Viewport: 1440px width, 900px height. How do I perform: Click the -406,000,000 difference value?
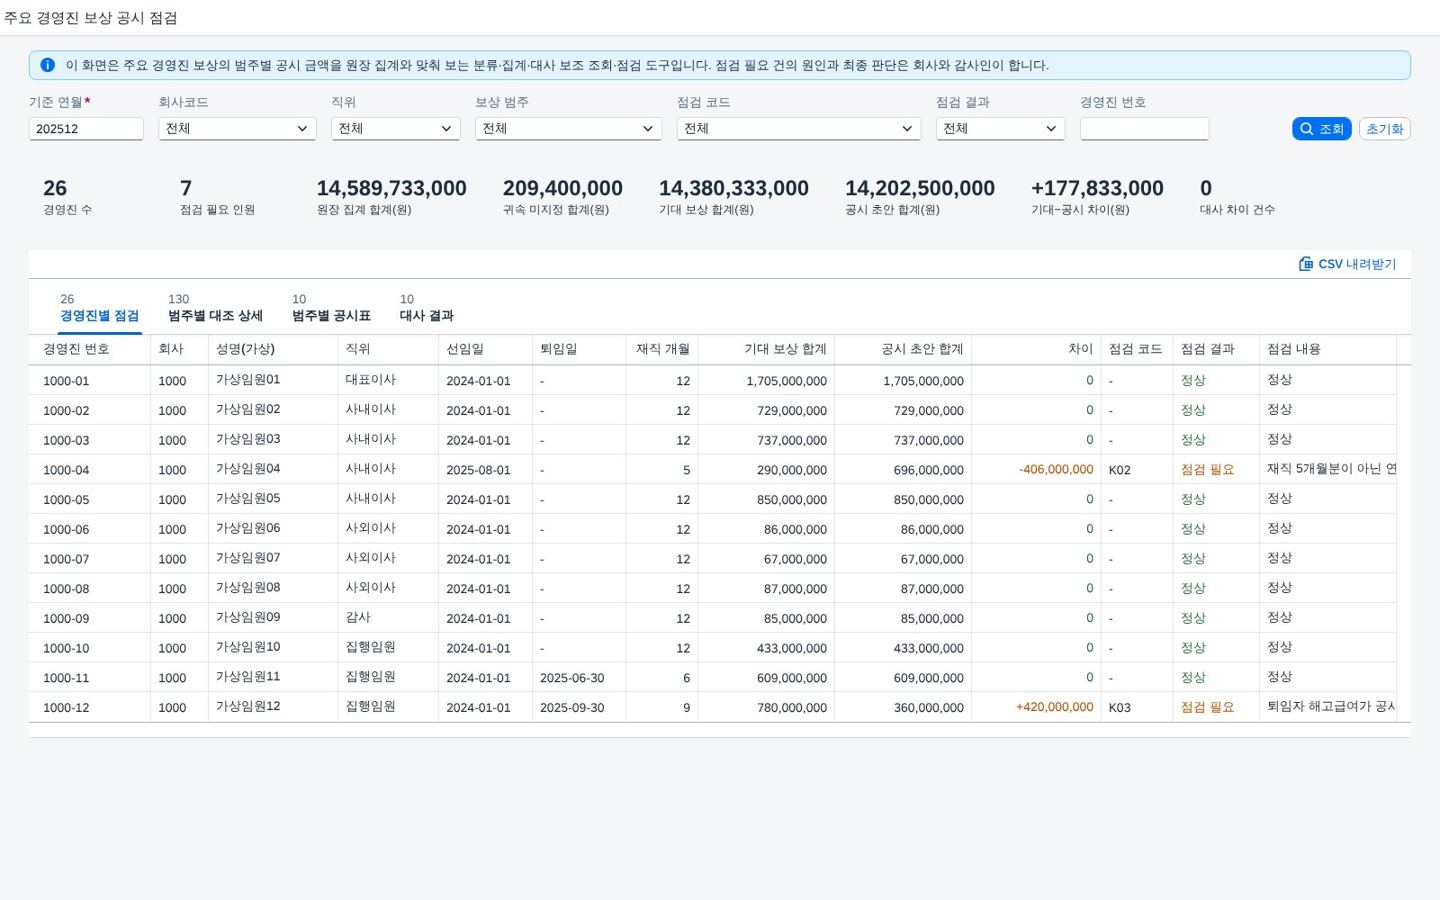click(x=1056, y=470)
